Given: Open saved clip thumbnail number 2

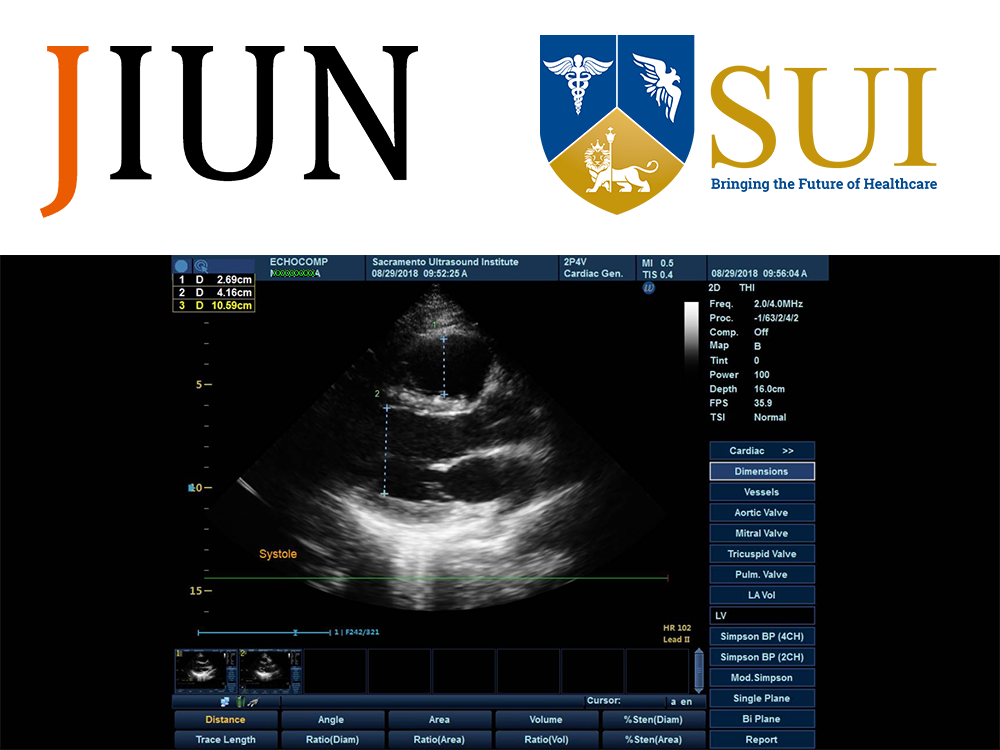Looking at the screenshot, I should pyautogui.click(x=270, y=671).
